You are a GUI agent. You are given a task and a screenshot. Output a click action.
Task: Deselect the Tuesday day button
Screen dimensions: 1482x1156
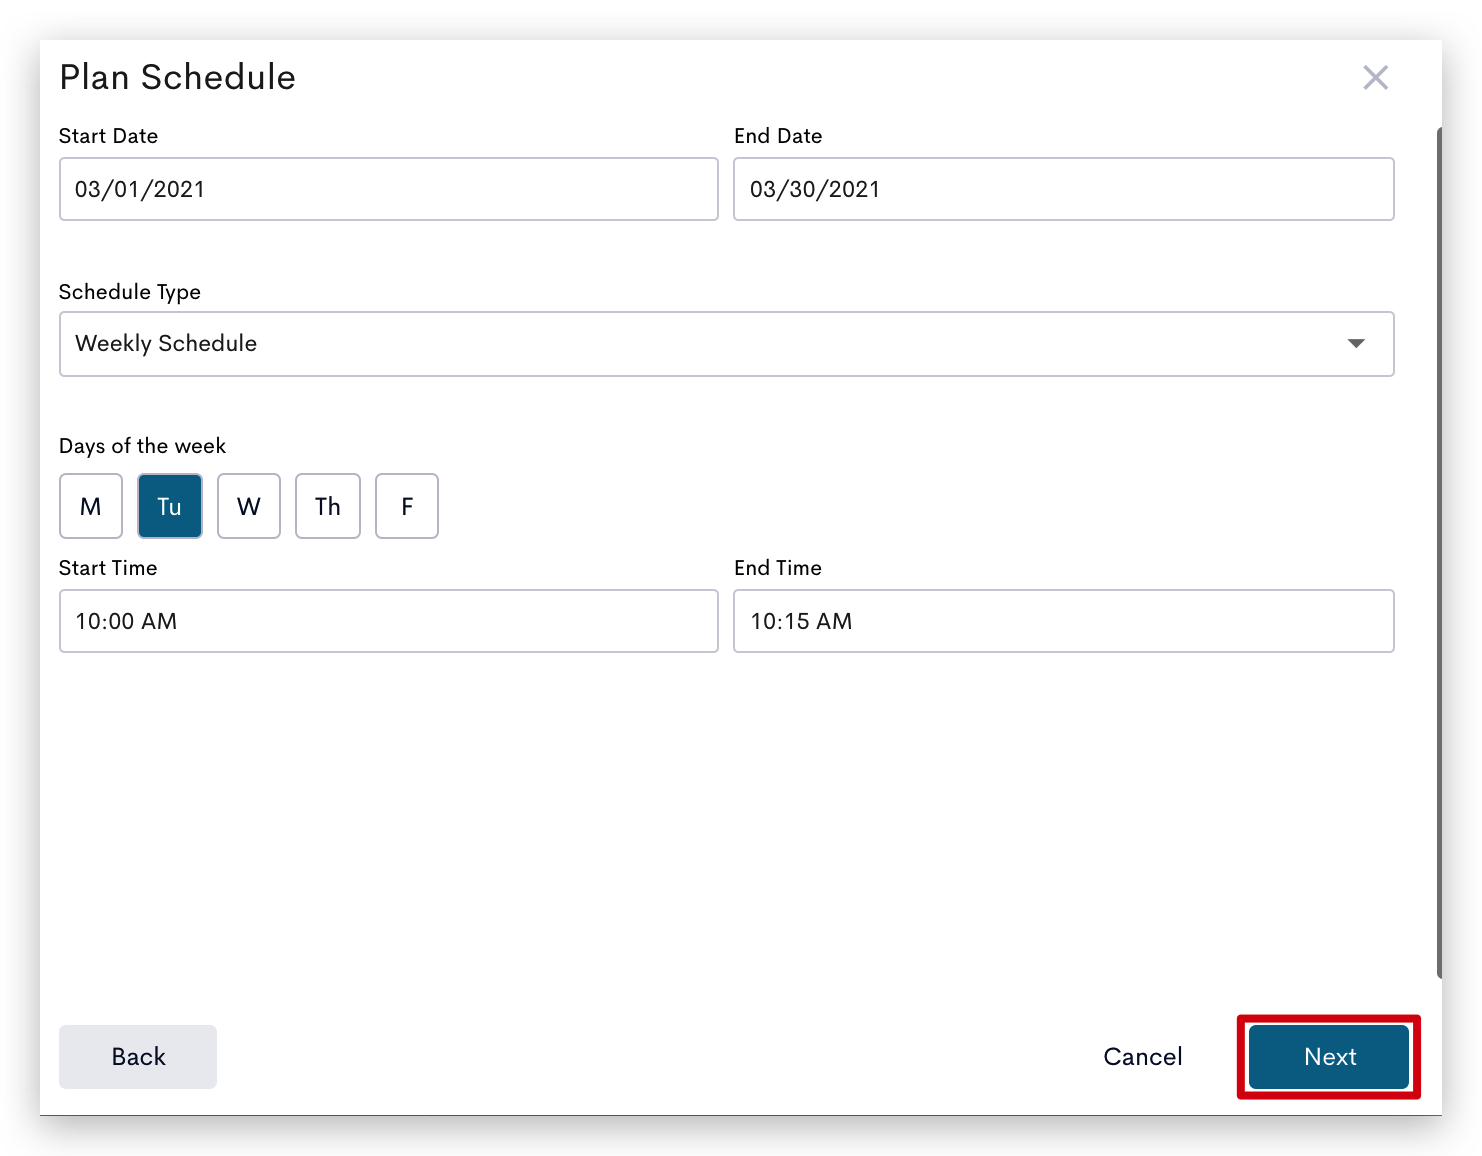pos(170,506)
